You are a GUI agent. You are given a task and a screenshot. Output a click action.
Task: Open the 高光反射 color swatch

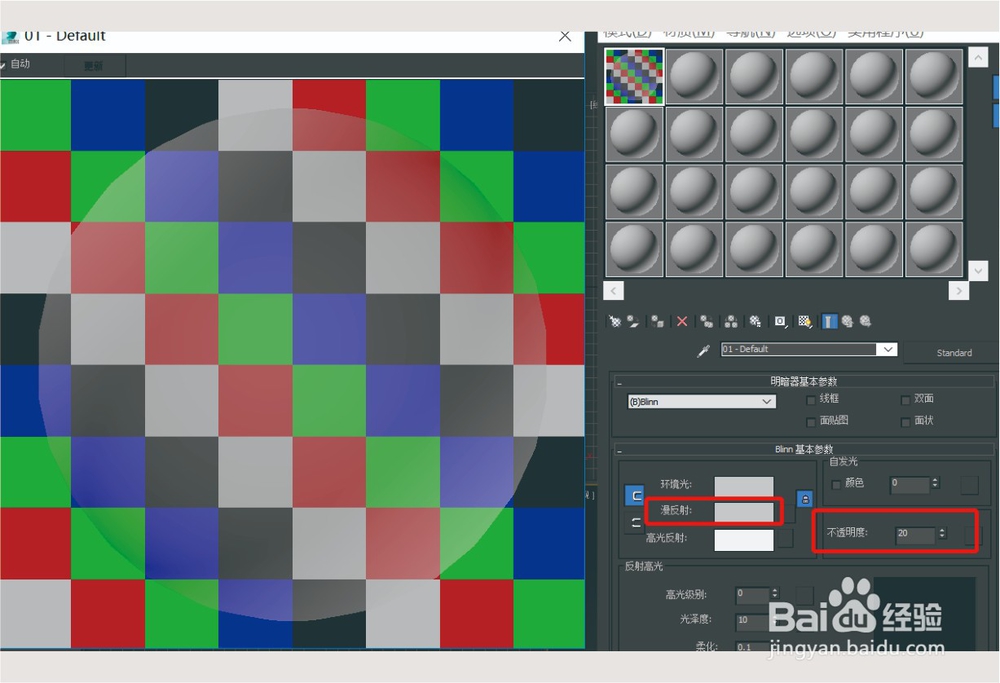(744, 539)
